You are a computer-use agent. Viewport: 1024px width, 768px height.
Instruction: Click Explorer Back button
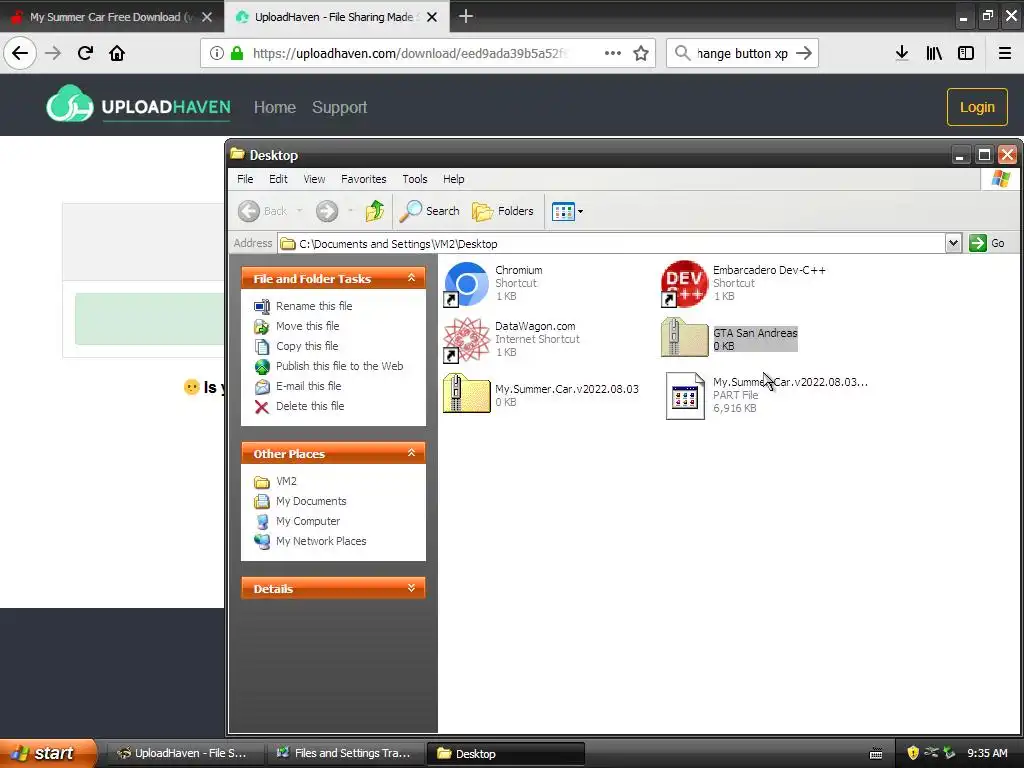263,211
